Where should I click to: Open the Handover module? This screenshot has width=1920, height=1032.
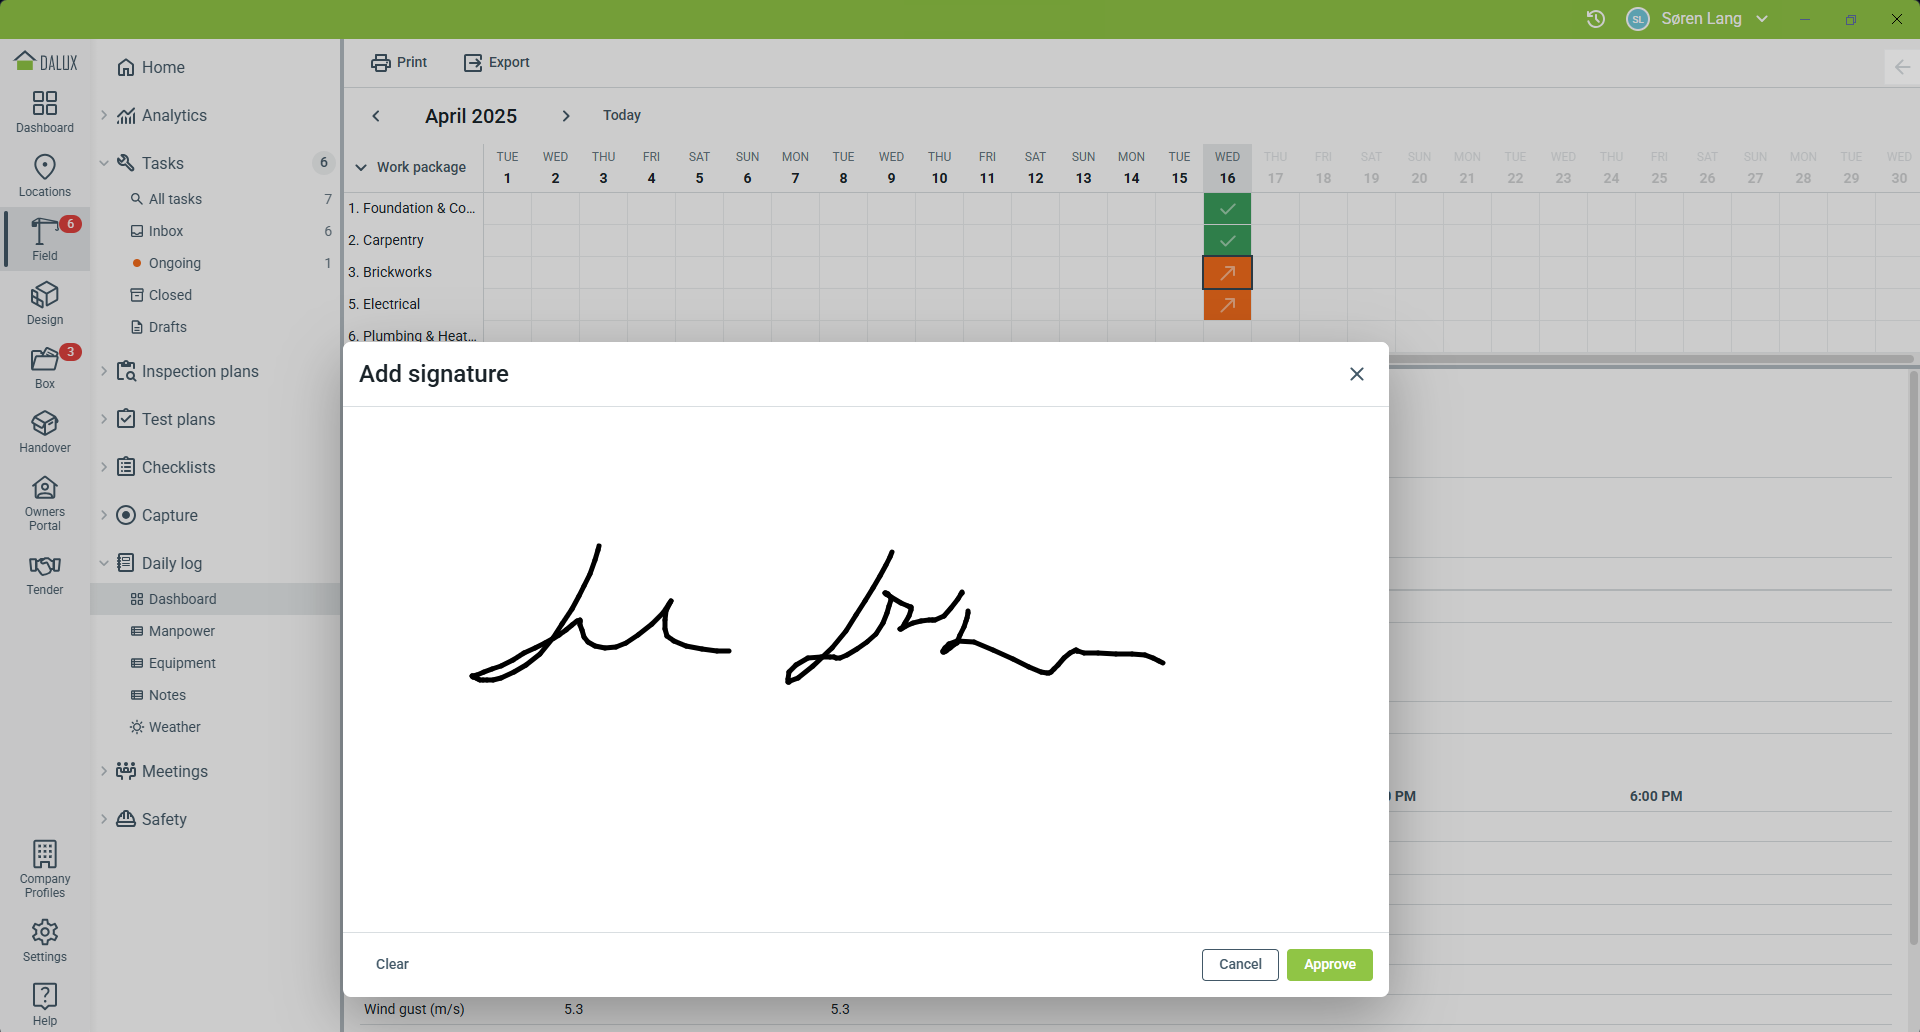(x=45, y=431)
